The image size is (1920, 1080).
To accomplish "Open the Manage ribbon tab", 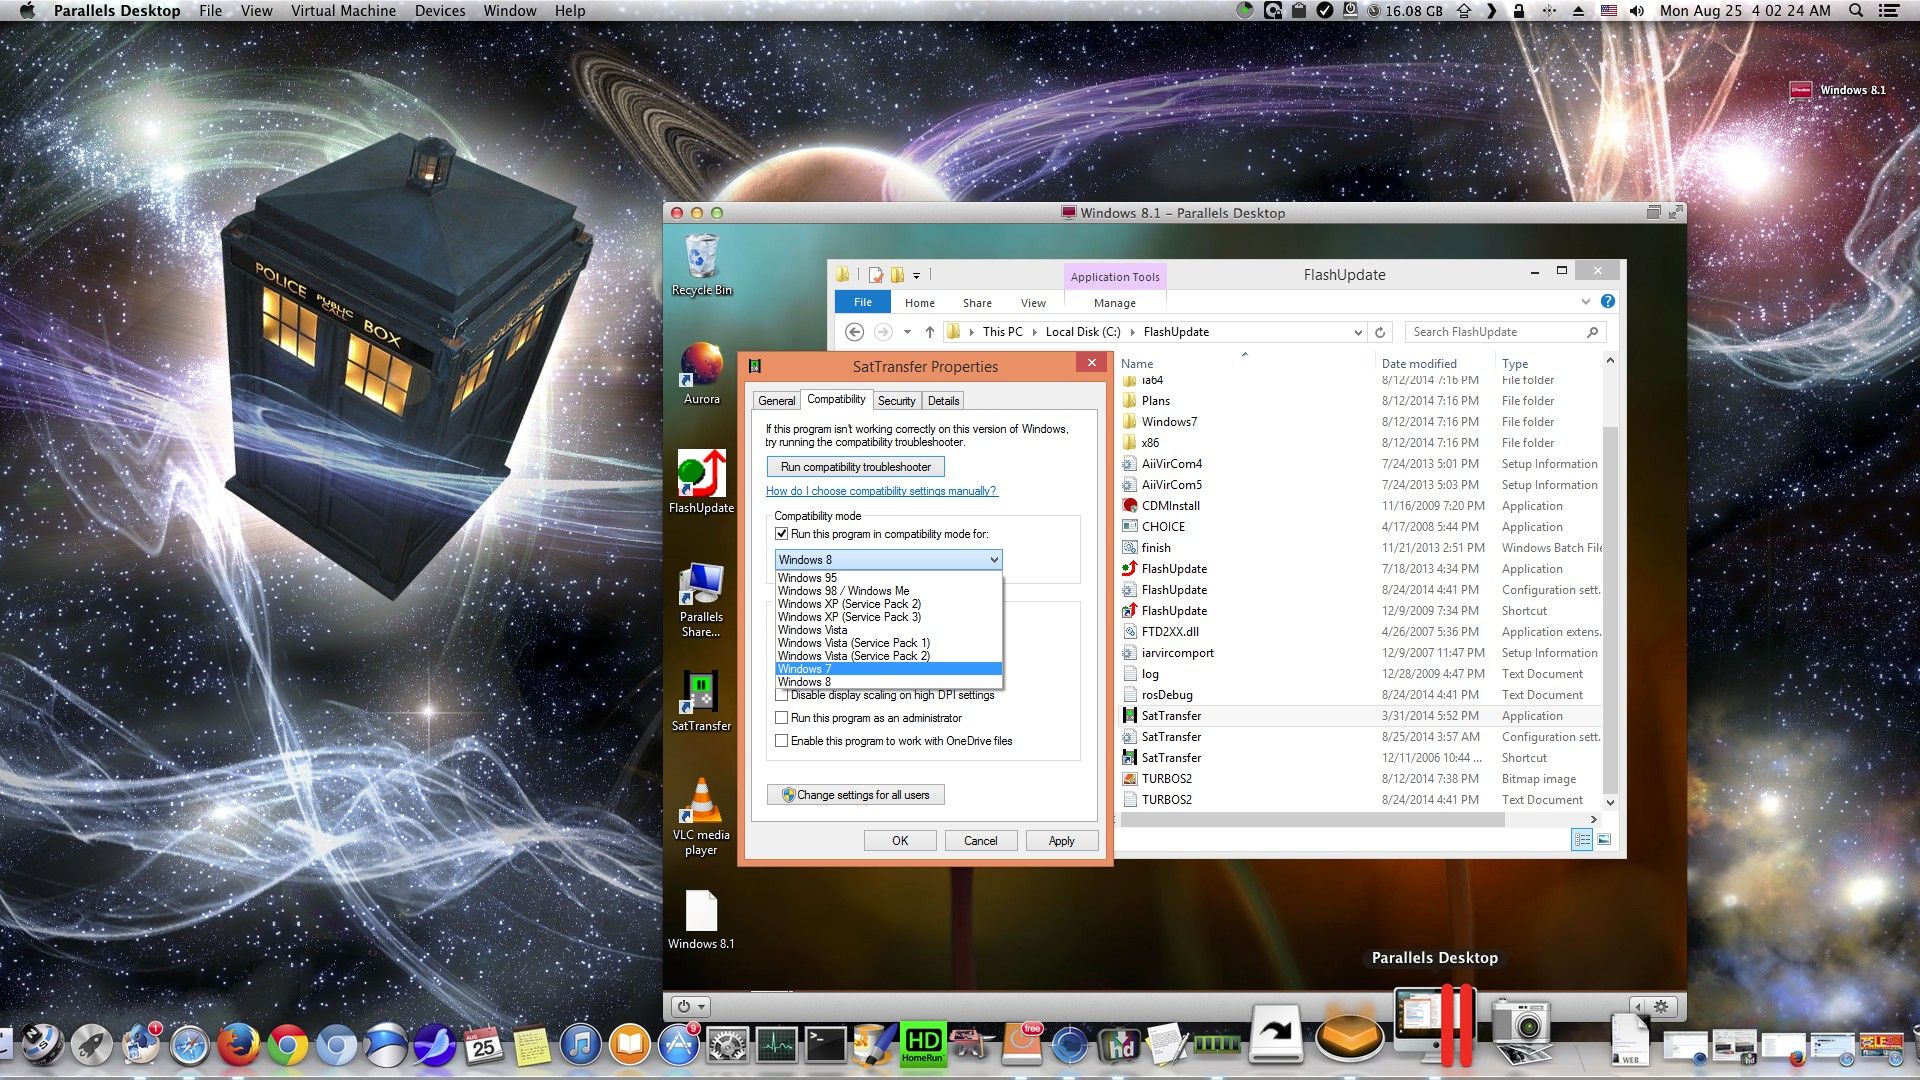I will click(x=1114, y=303).
